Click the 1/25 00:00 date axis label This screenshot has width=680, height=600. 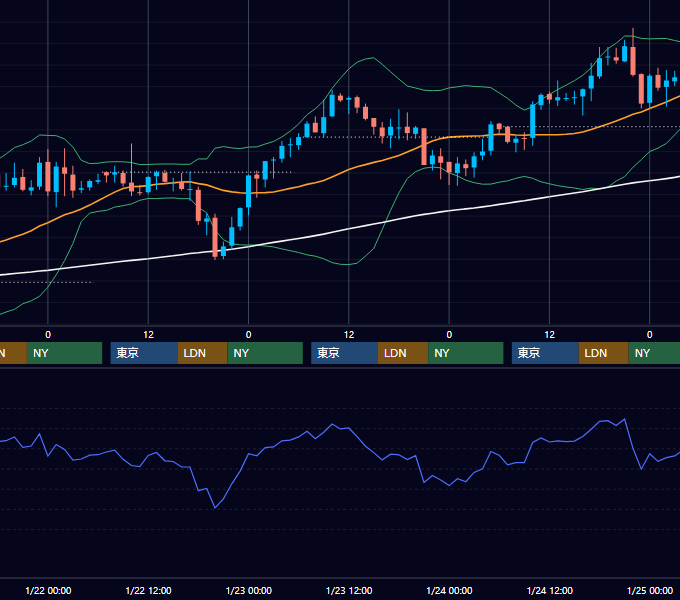[x=650, y=590]
